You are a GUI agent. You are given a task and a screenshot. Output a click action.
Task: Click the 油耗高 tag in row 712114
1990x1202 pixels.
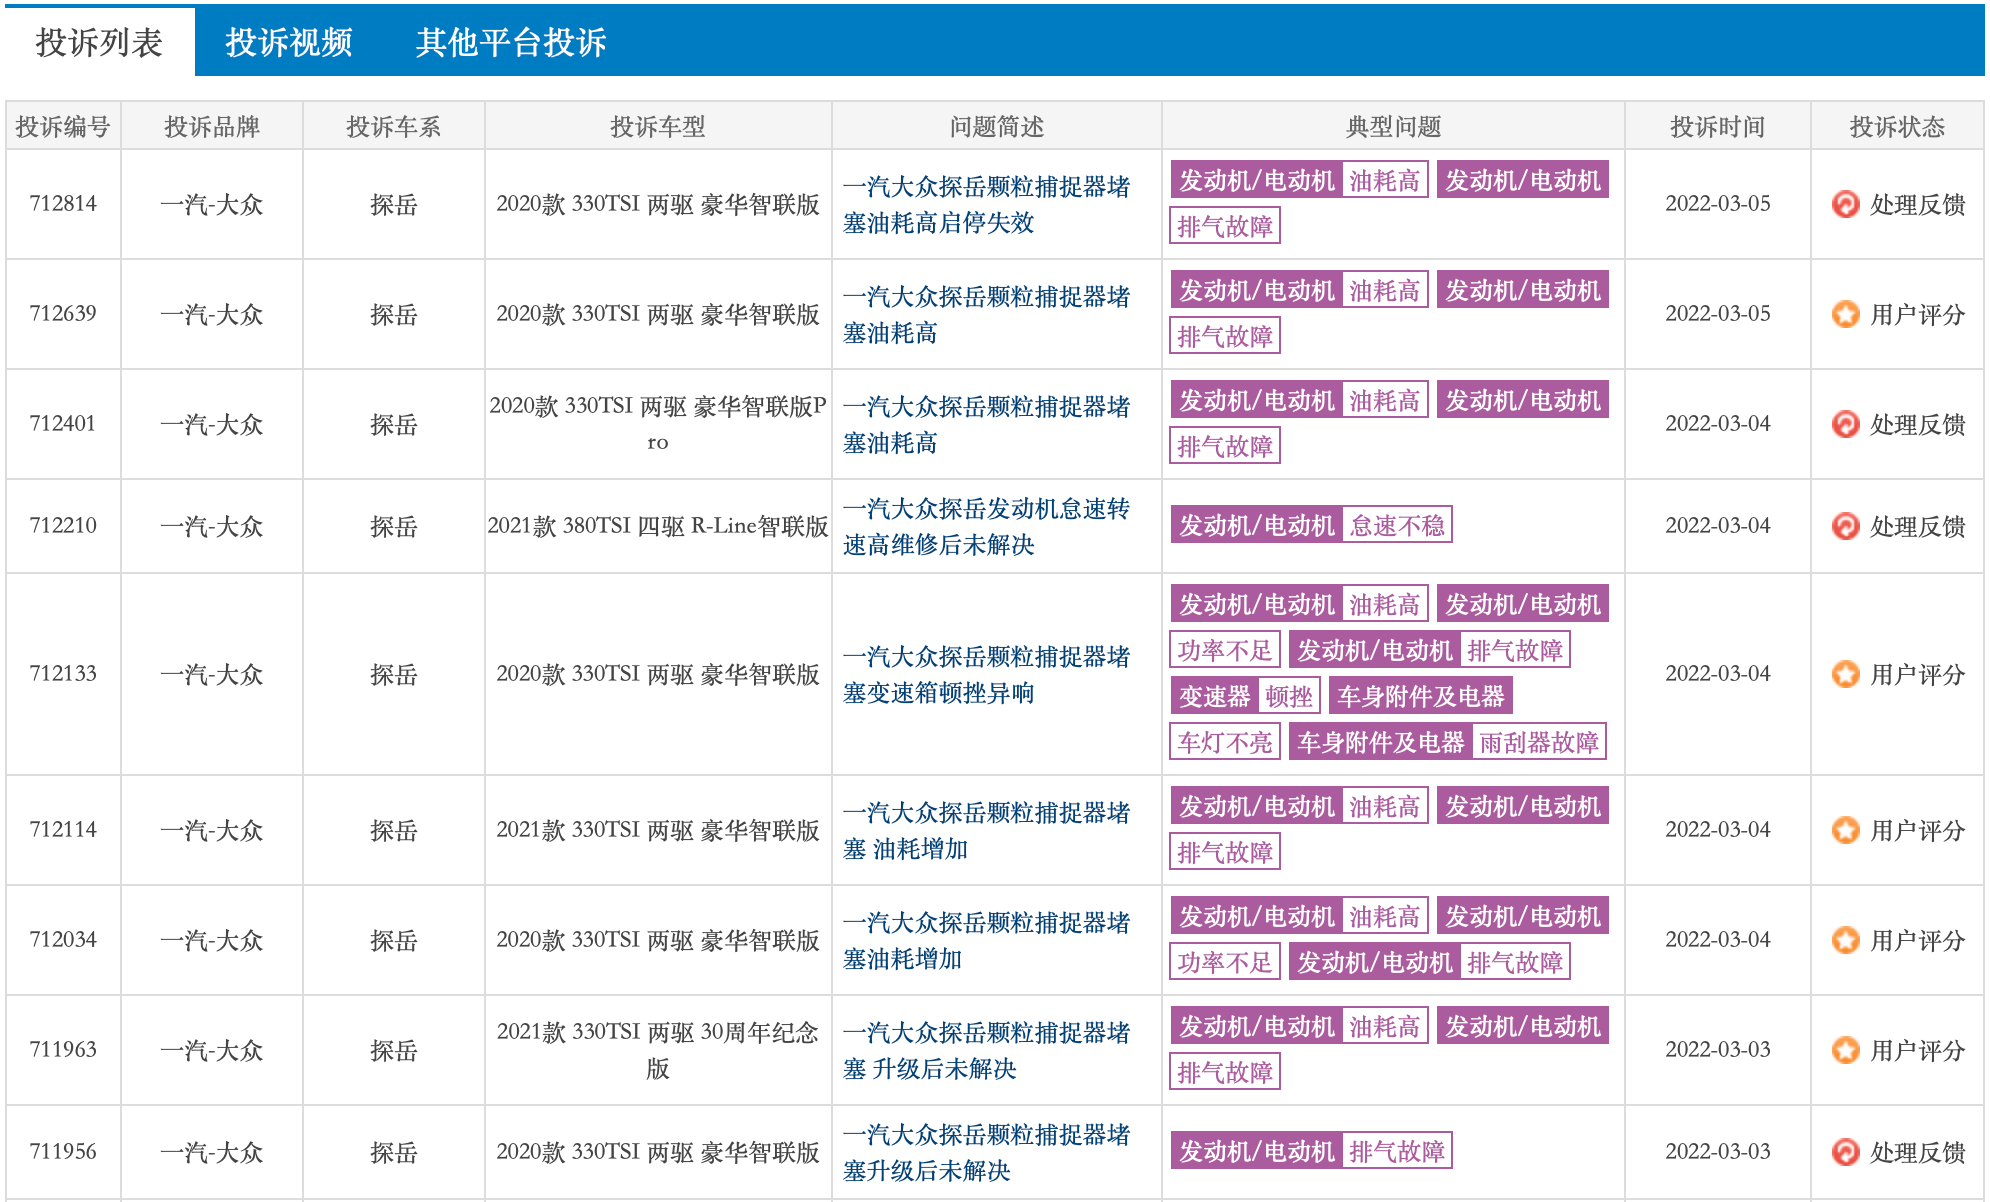pyautogui.click(x=1385, y=807)
